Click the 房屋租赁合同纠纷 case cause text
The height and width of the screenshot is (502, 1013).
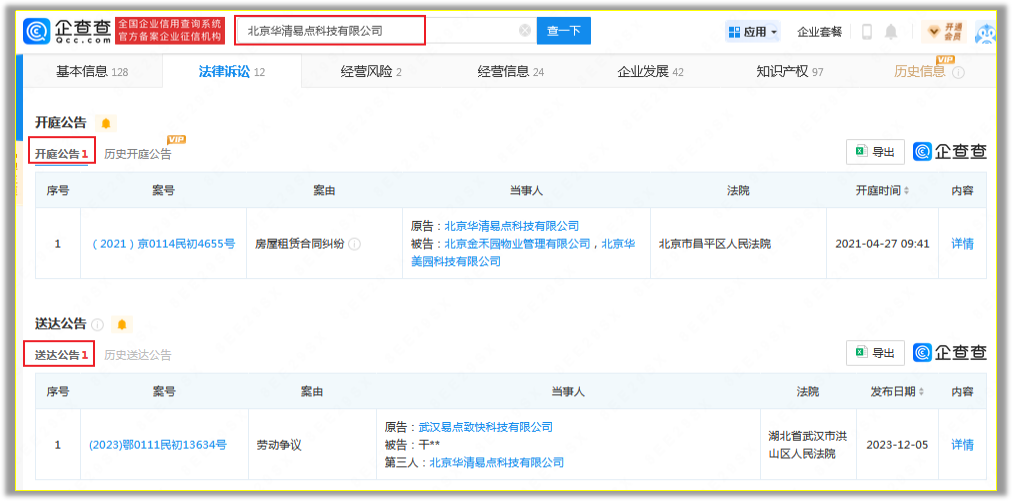(x=300, y=244)
